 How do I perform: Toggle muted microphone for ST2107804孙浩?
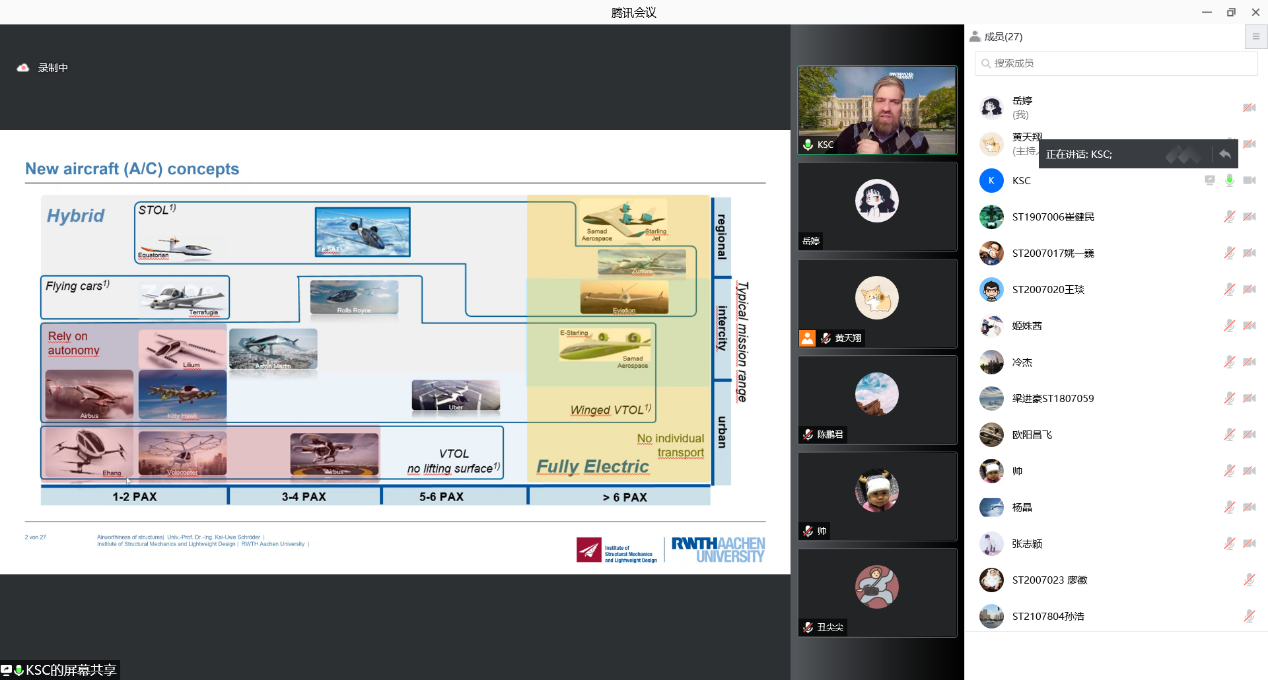click(x=1249, y=616)
